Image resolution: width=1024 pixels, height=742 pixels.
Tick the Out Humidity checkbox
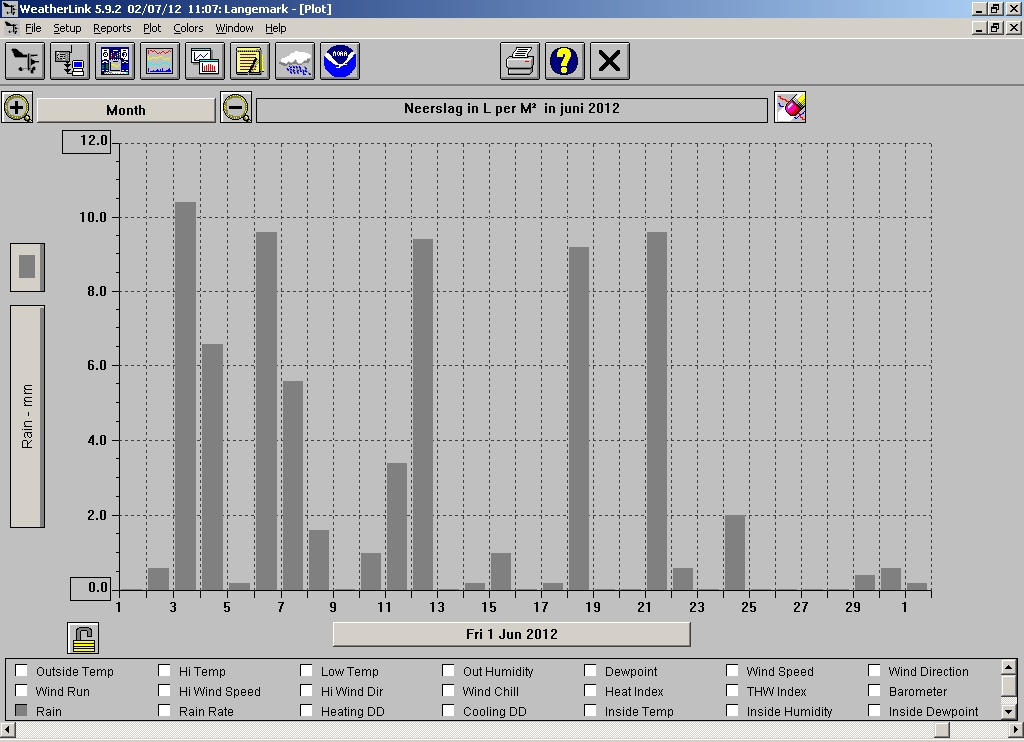pos(448,671)
